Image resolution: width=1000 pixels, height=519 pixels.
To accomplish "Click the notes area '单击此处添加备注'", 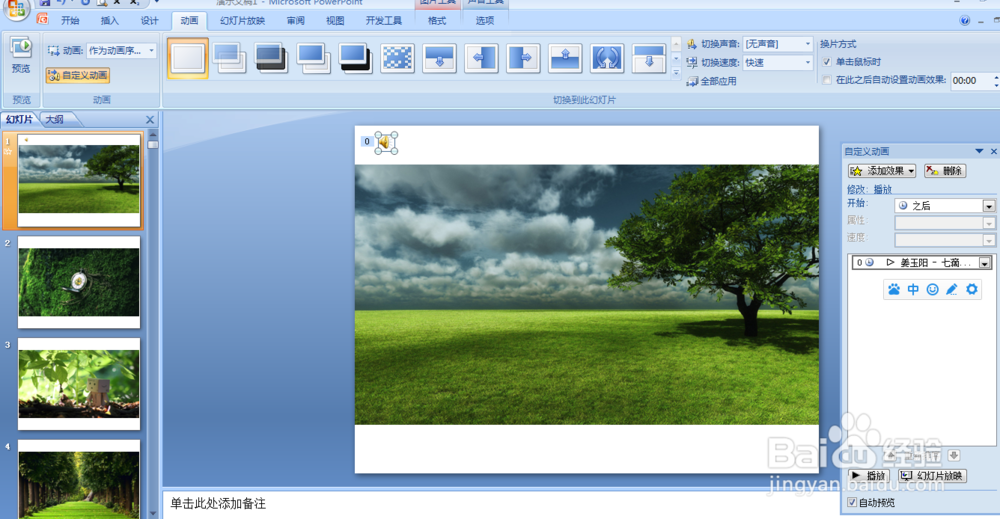I will tap(218, 504).
